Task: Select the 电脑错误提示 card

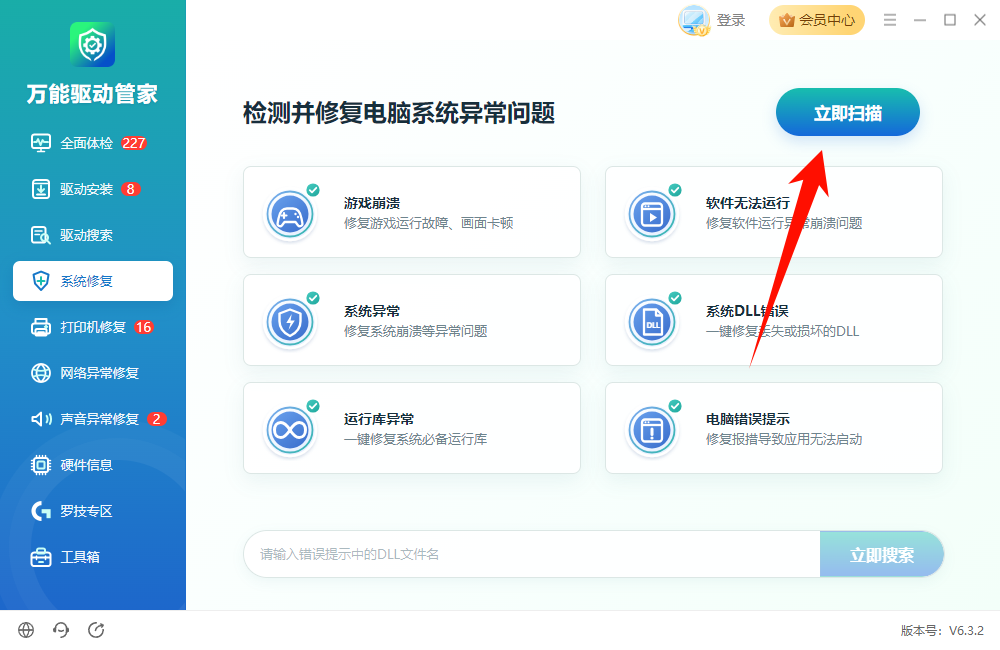Action: (774, 428)
